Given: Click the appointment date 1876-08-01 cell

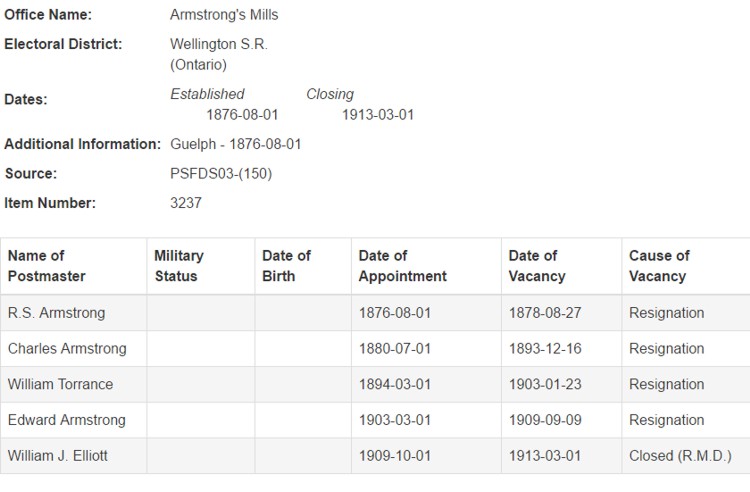Looking at the screenshot, I should (395, 313).
